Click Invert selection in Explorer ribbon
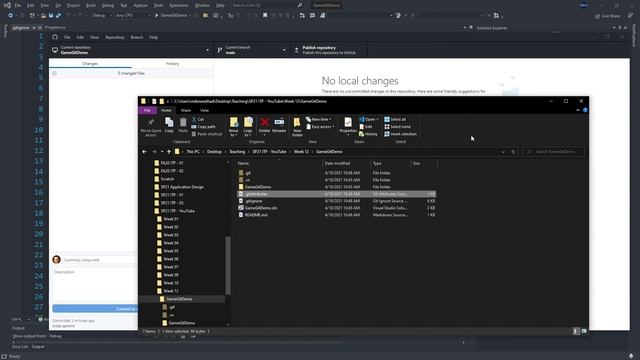Viewport: 640px width, 360px height. (x=400, y=134)
